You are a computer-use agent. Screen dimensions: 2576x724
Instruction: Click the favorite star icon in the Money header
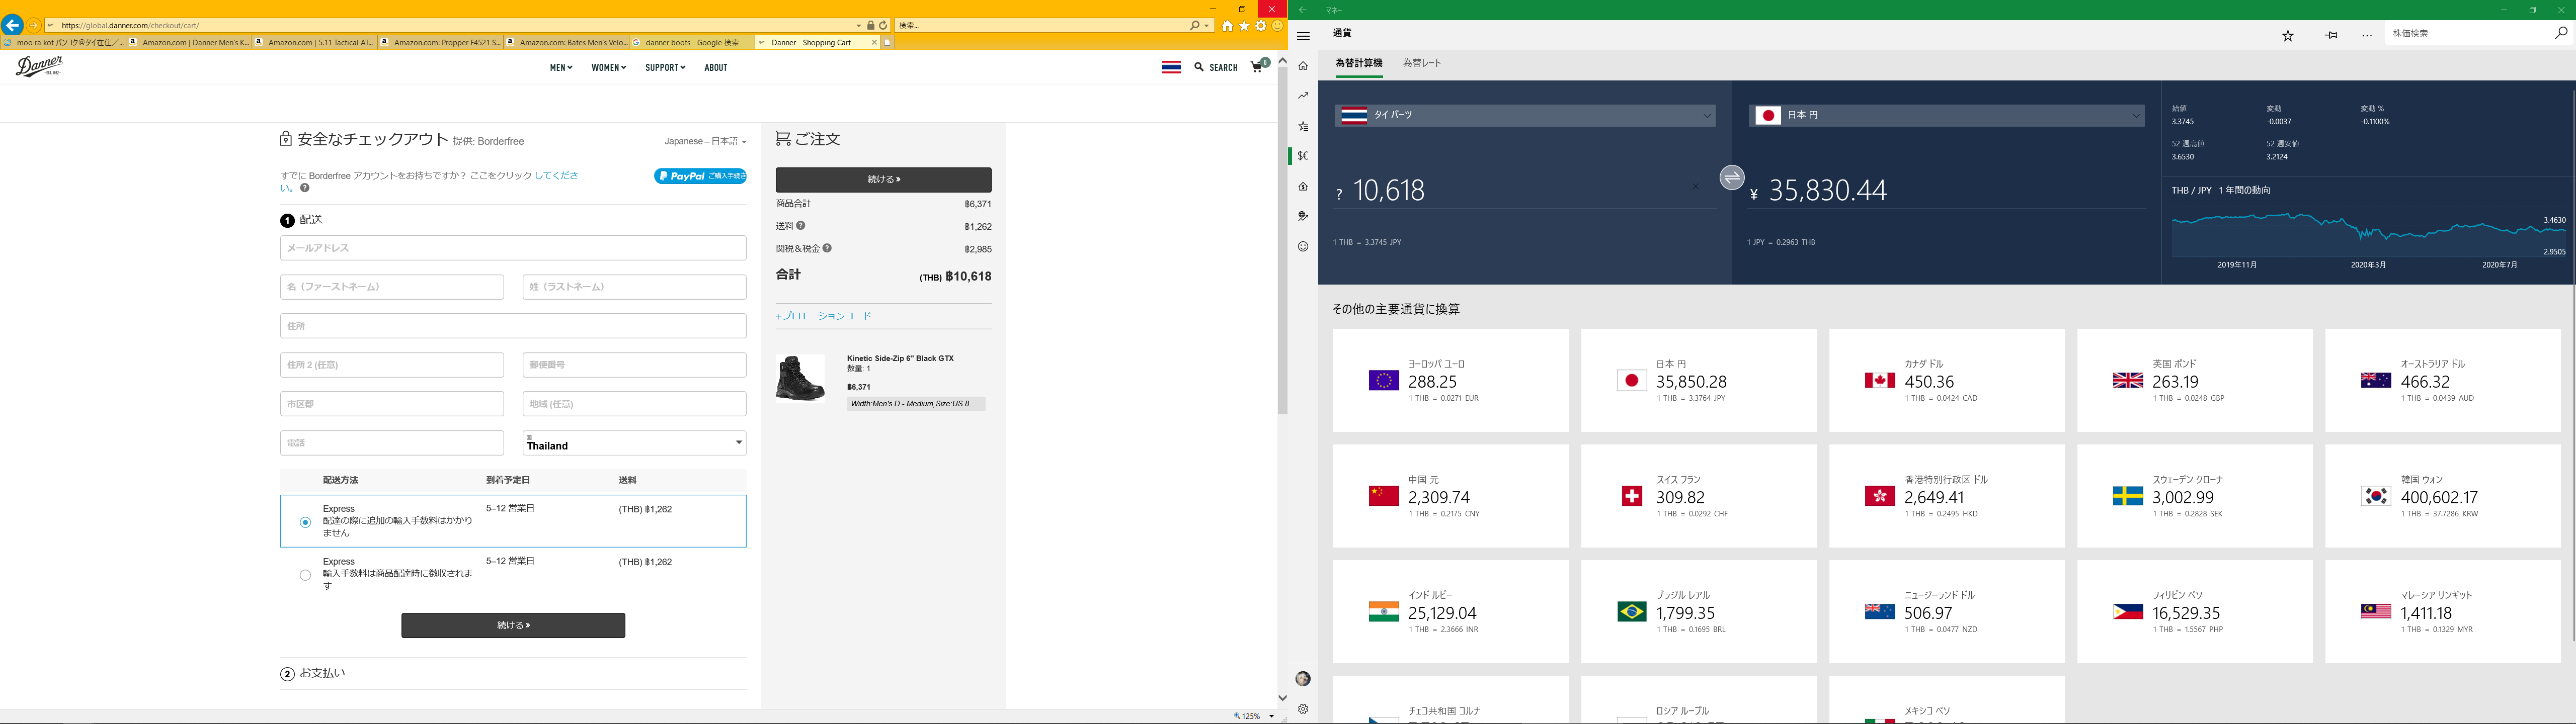(x=2287, y=35)
